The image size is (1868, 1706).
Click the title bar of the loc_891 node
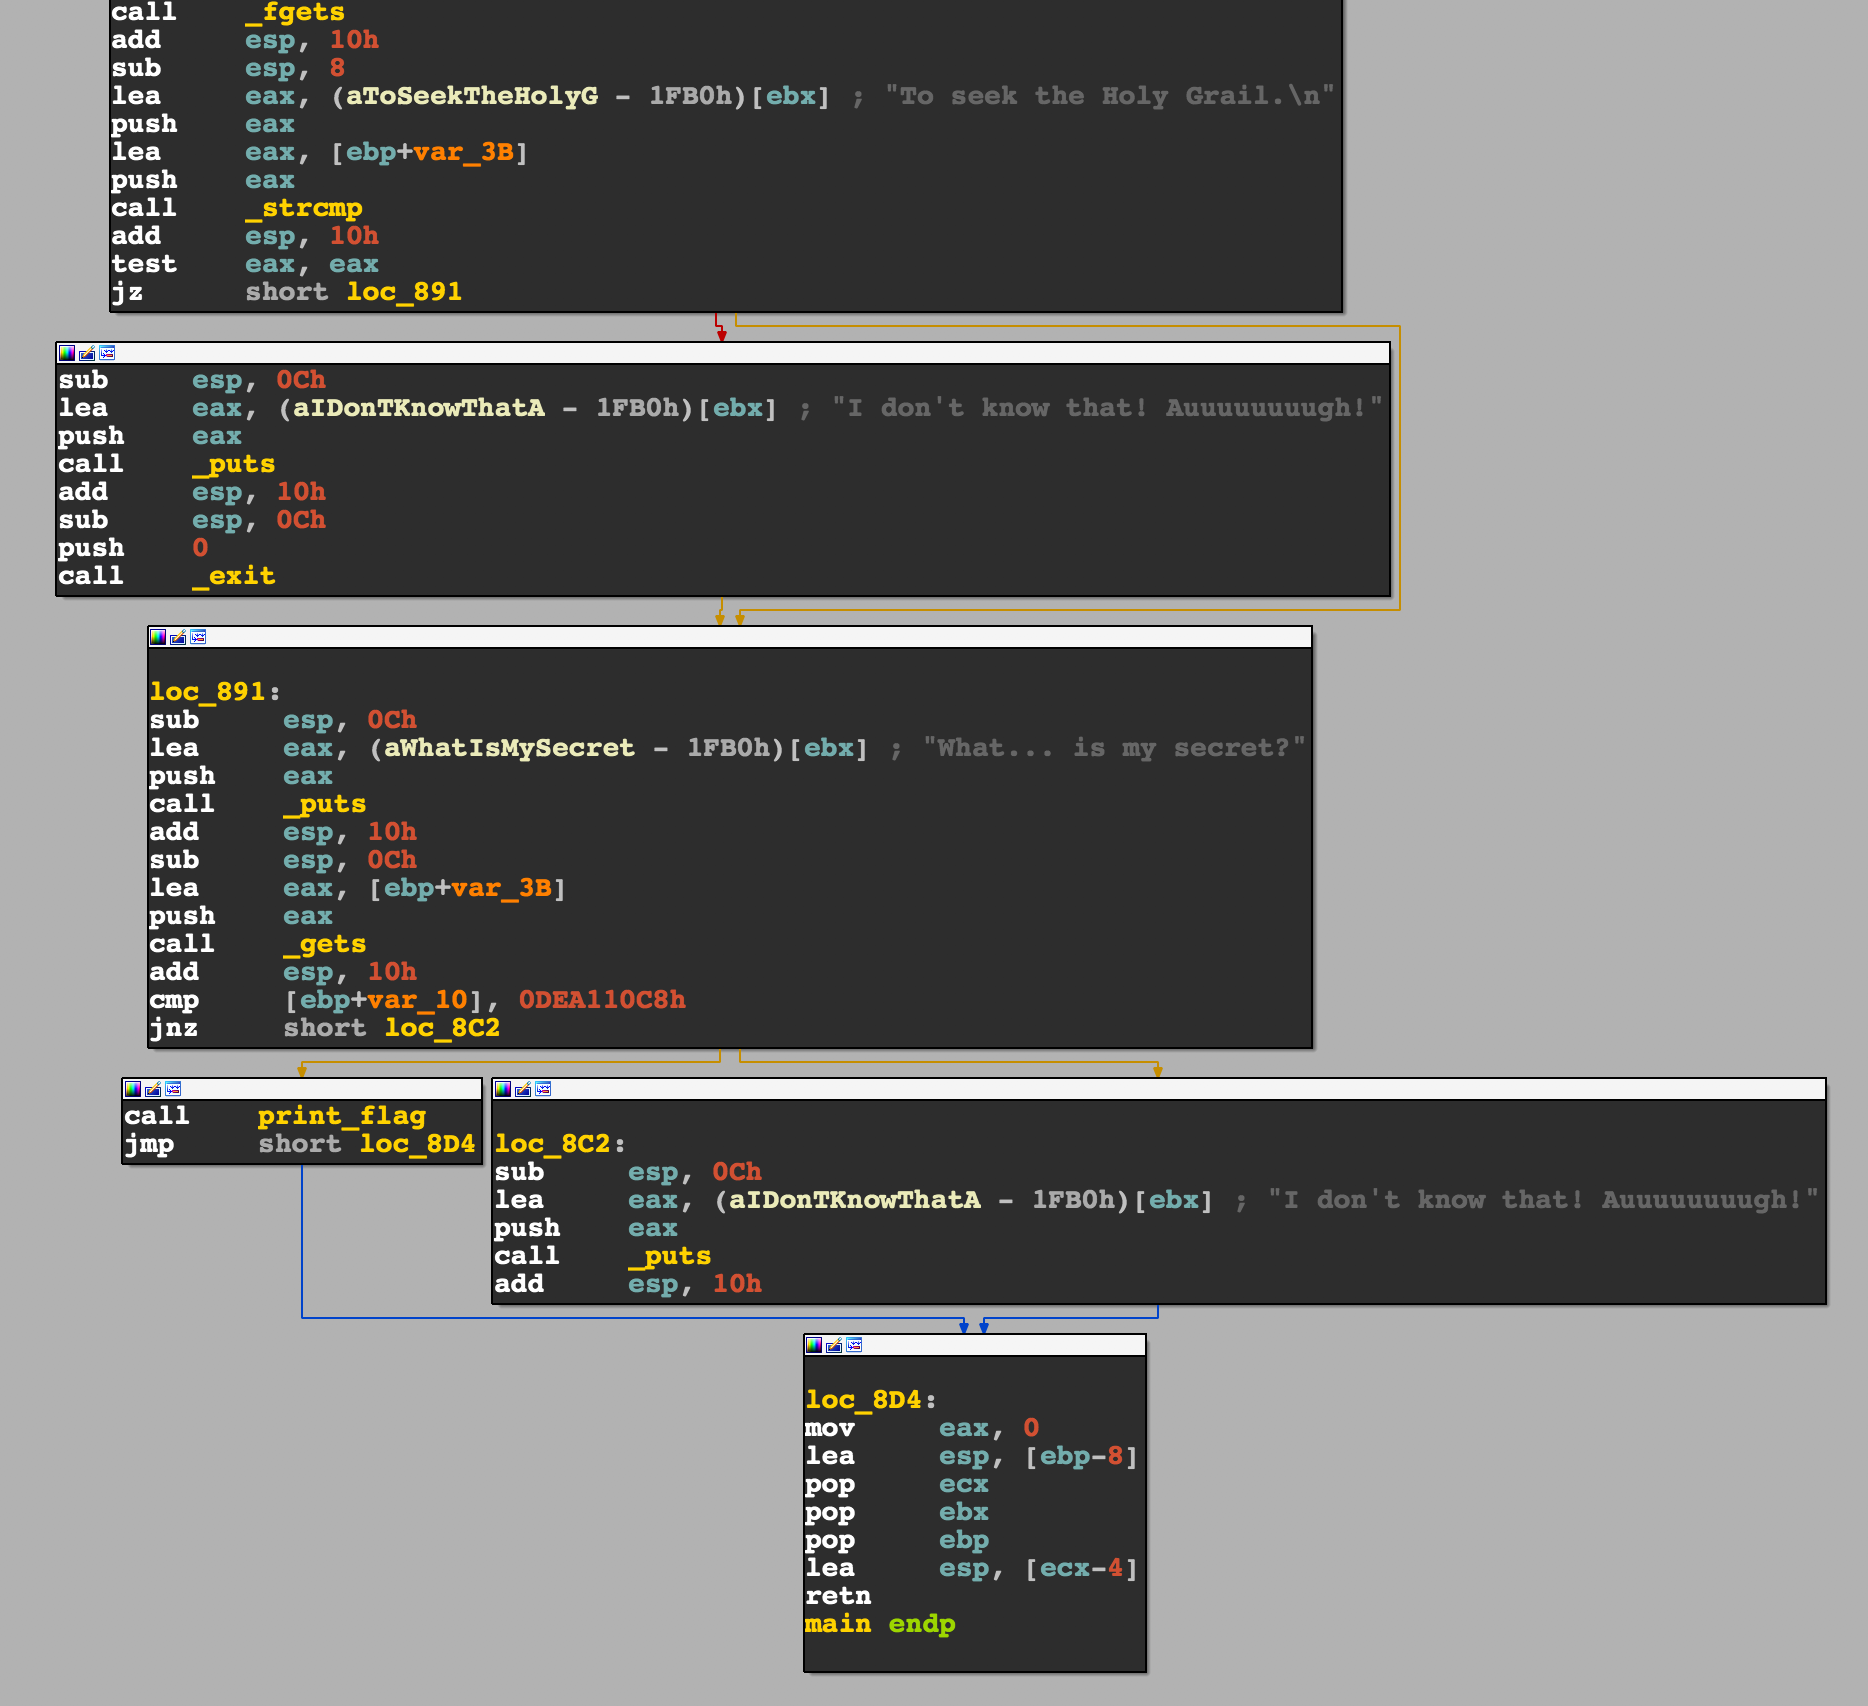pyautogui.click(x=730, y=637)
